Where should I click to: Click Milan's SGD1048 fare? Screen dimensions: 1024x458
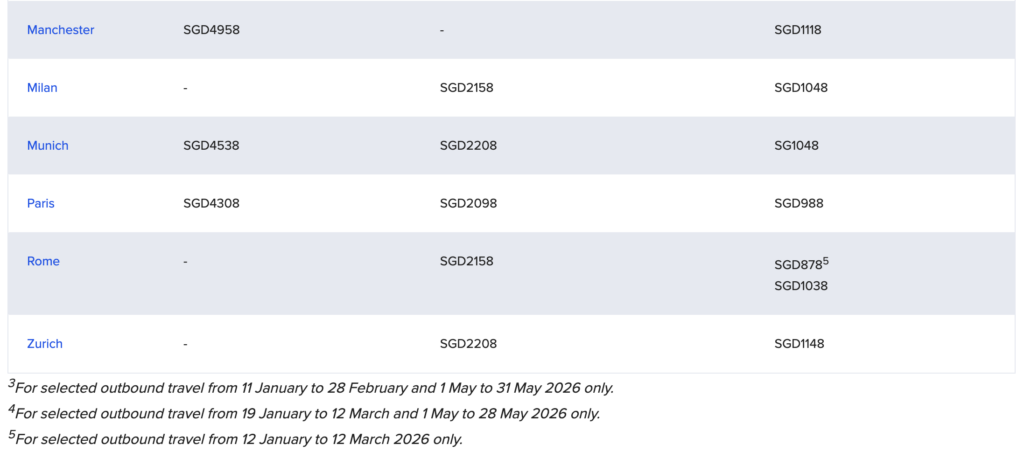point(800,88)
